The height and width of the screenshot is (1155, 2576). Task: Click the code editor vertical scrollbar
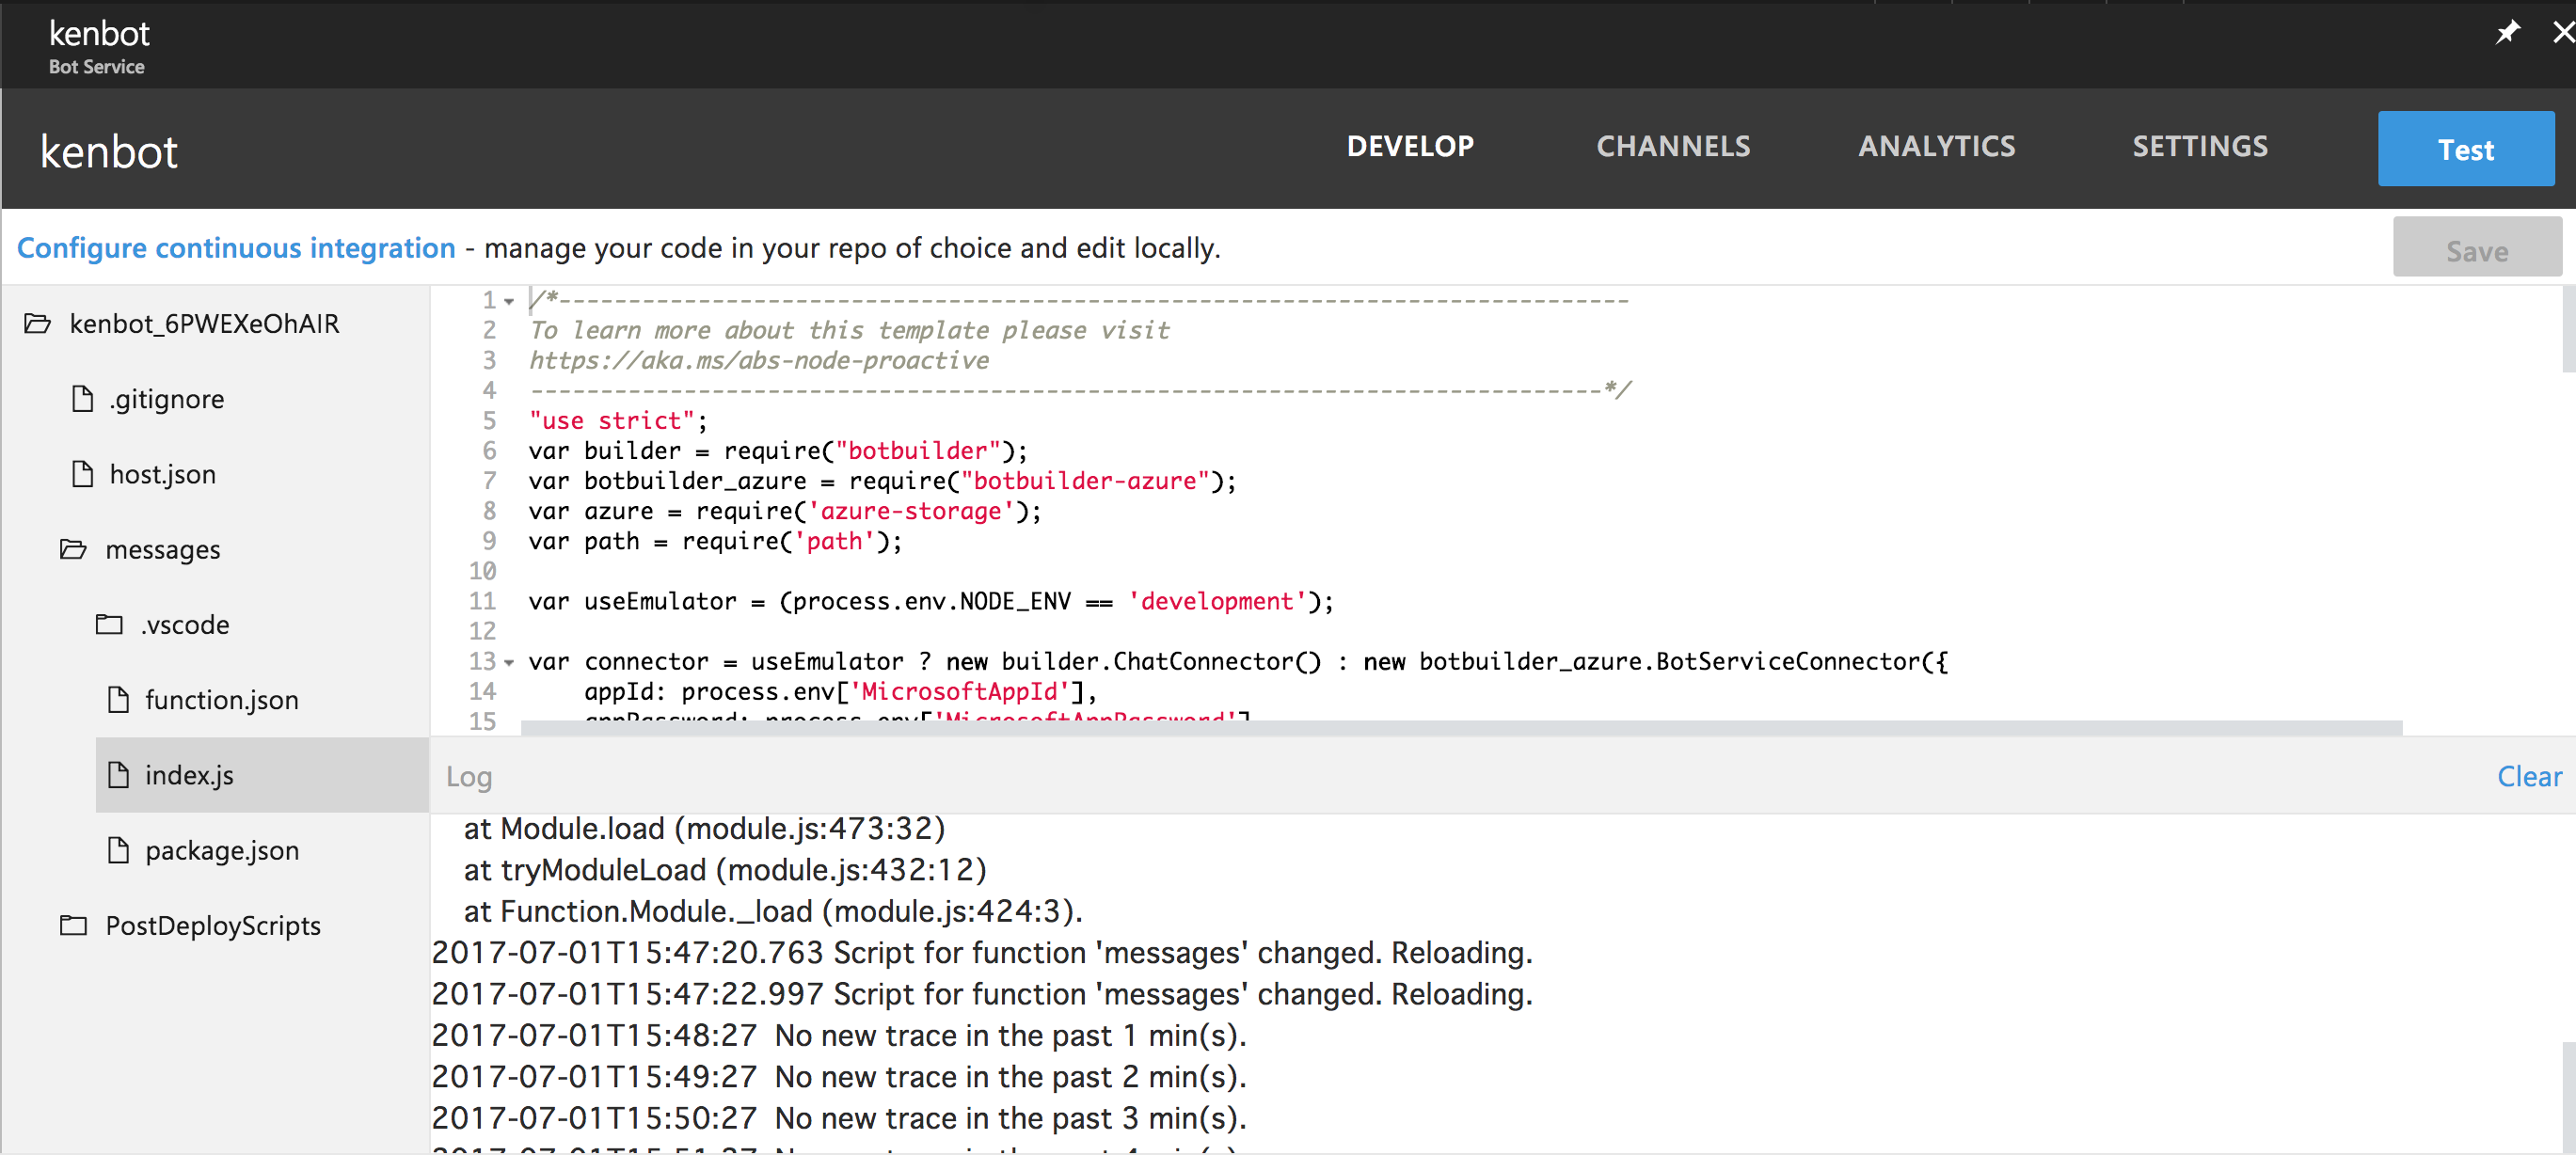(x=2568, y=328)
